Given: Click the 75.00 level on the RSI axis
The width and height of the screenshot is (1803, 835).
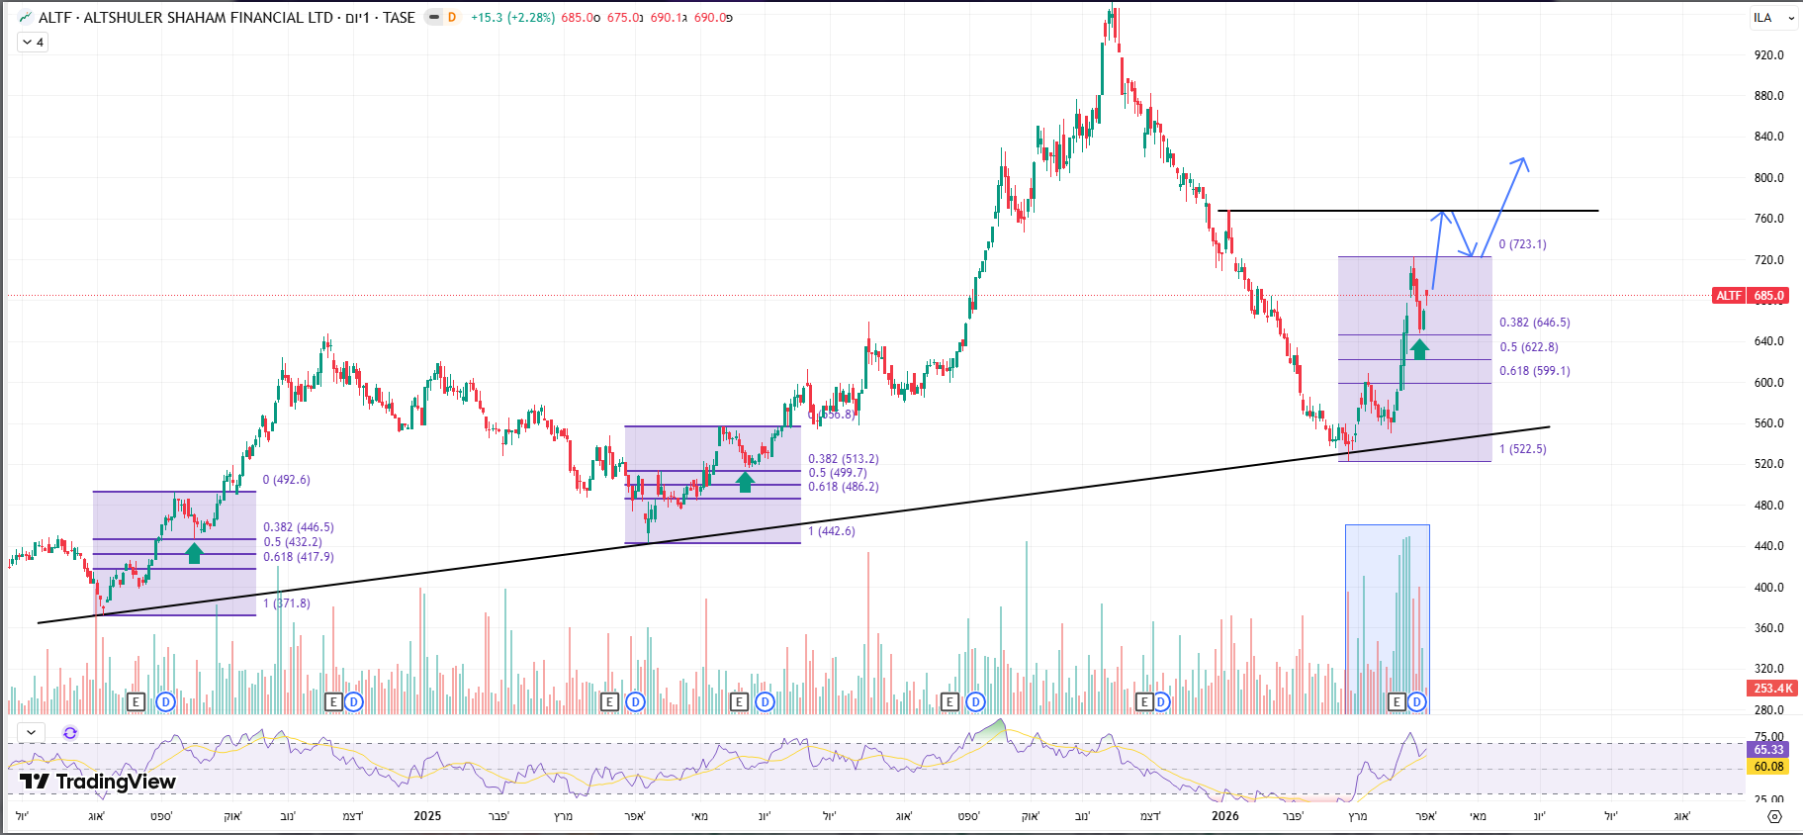Looking at the screenshot, I should point(1768,737).
